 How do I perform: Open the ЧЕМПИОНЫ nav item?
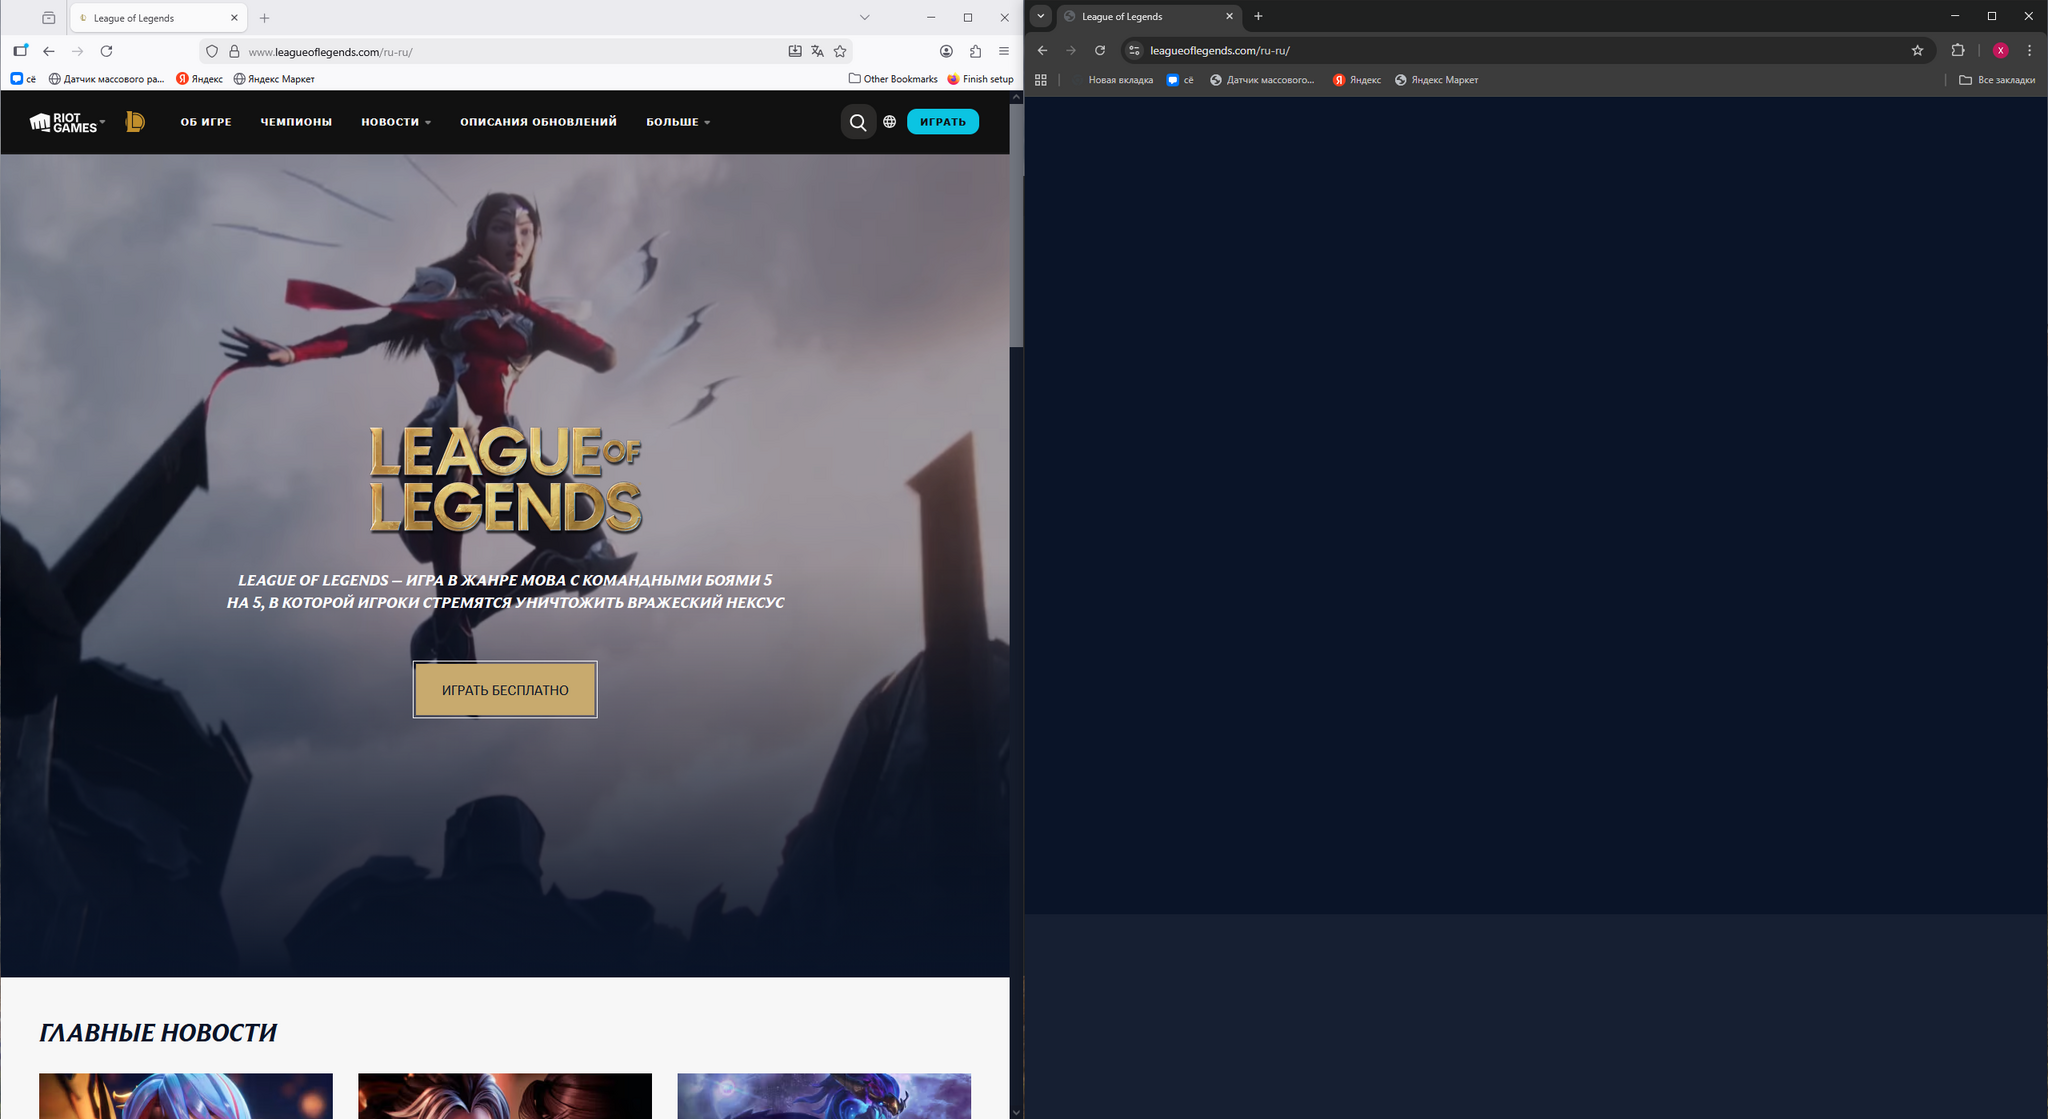point(296,122)
